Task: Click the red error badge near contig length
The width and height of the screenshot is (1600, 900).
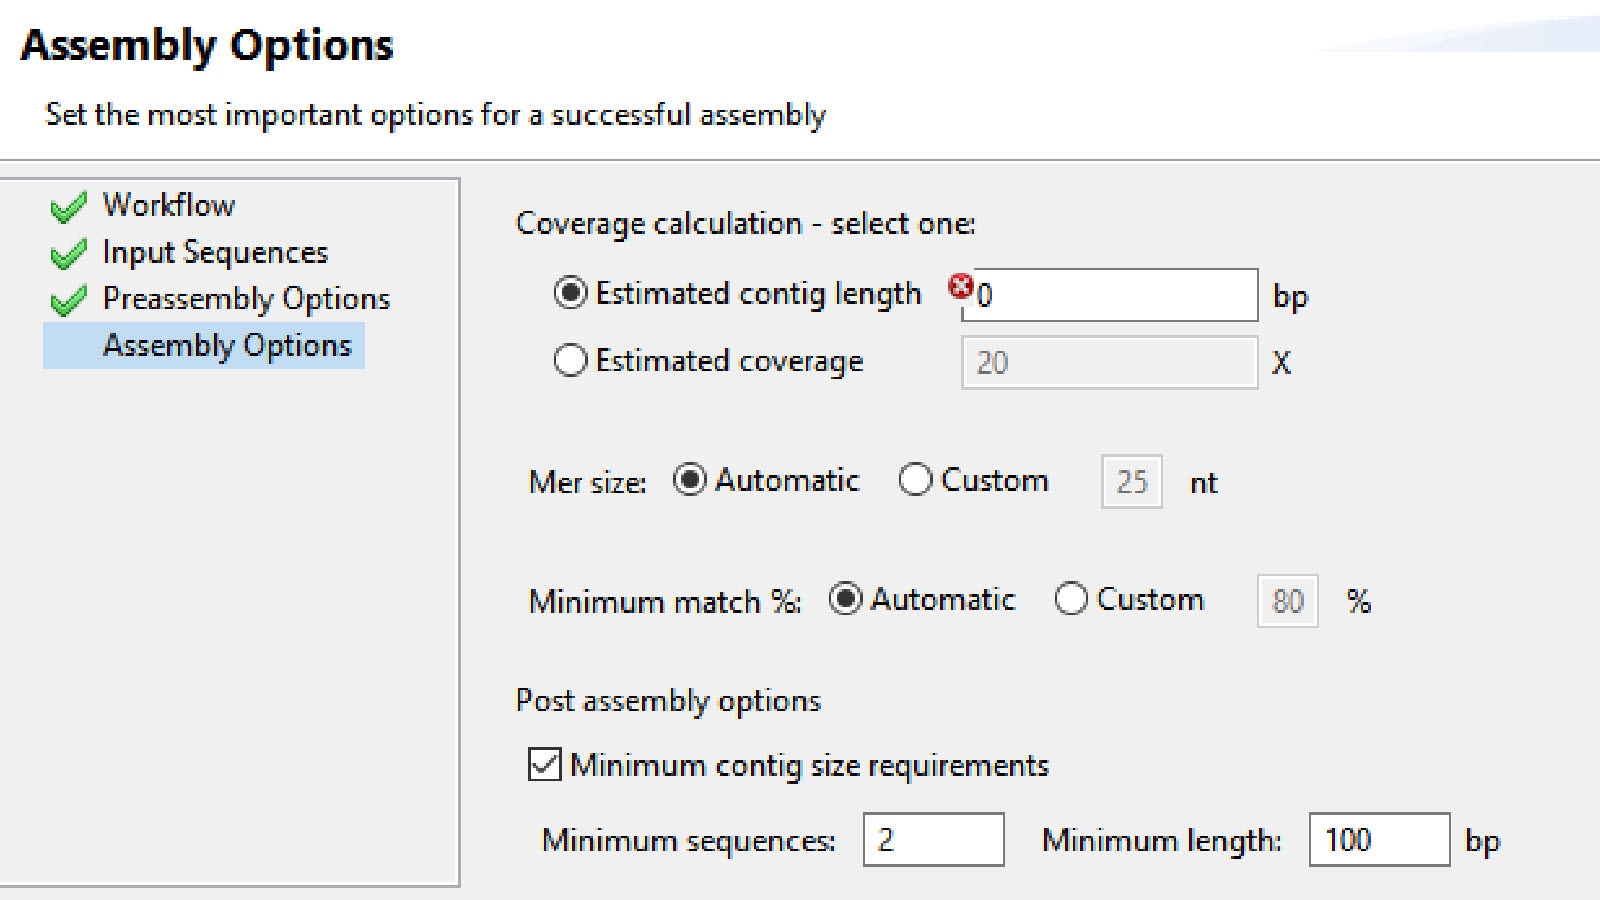Action: pos(961,285)
